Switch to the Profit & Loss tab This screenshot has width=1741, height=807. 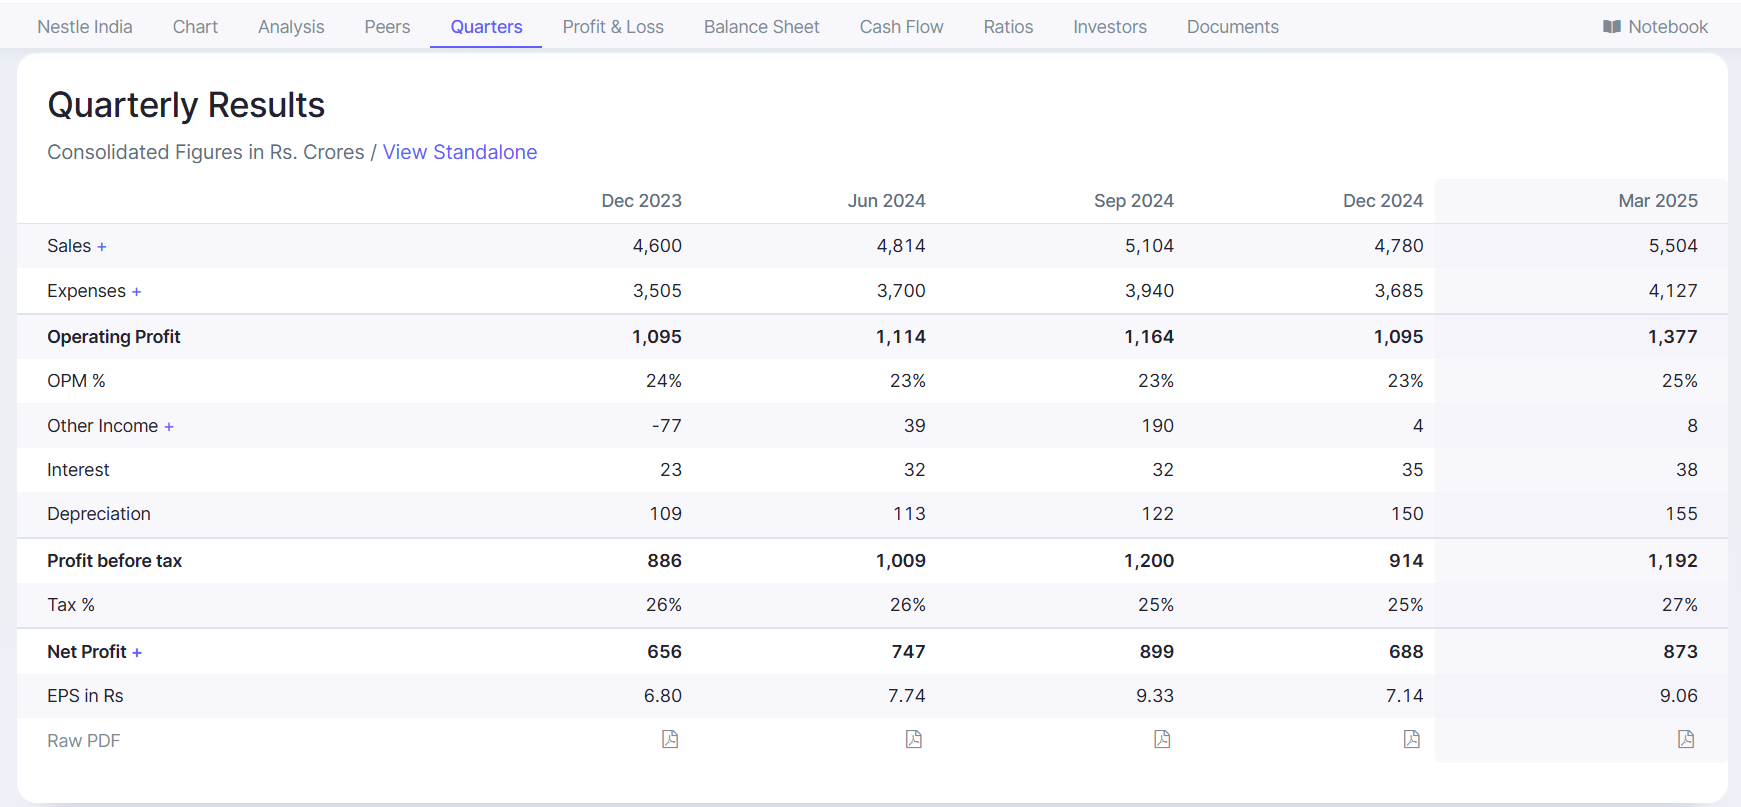click(x=612, y=27)
